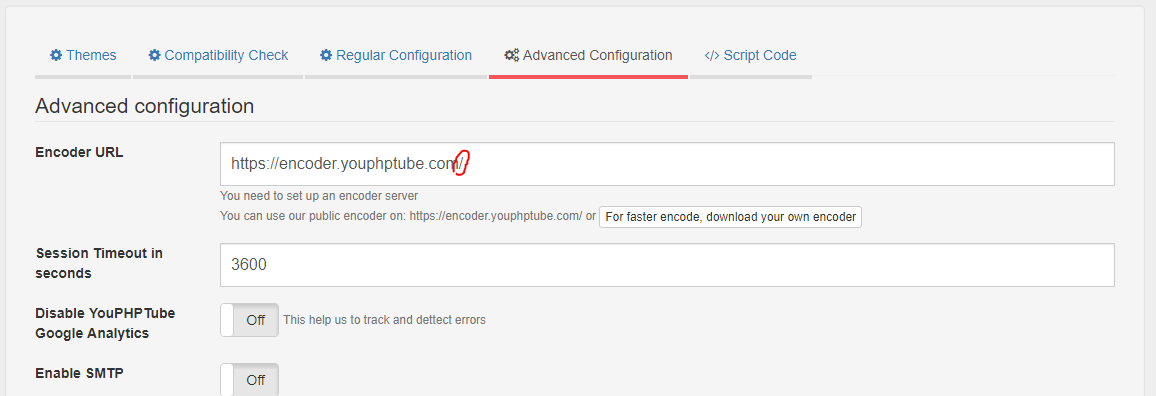Click the gear icon beside Compatibility Check
This screenshot has height=396, width=1156.
coord(154,55)
